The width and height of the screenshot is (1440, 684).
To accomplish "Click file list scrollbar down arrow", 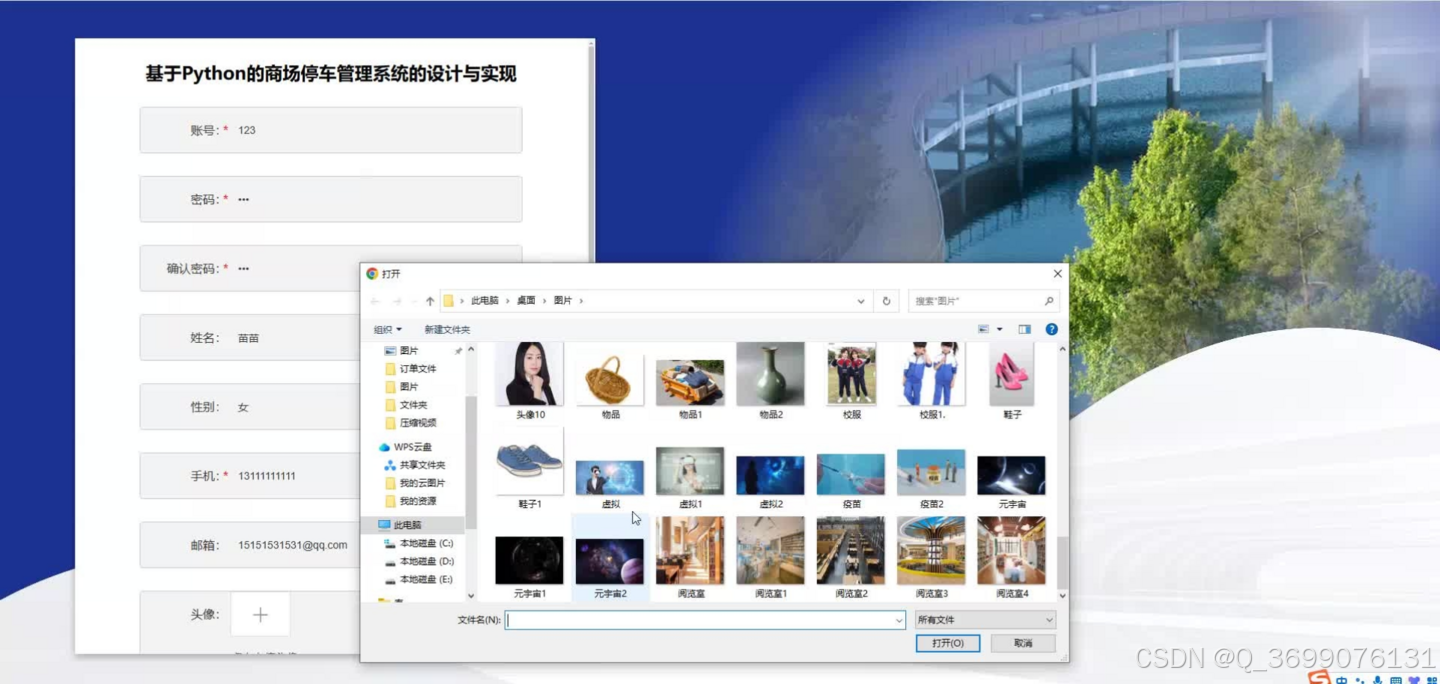I will point(1062,595).
